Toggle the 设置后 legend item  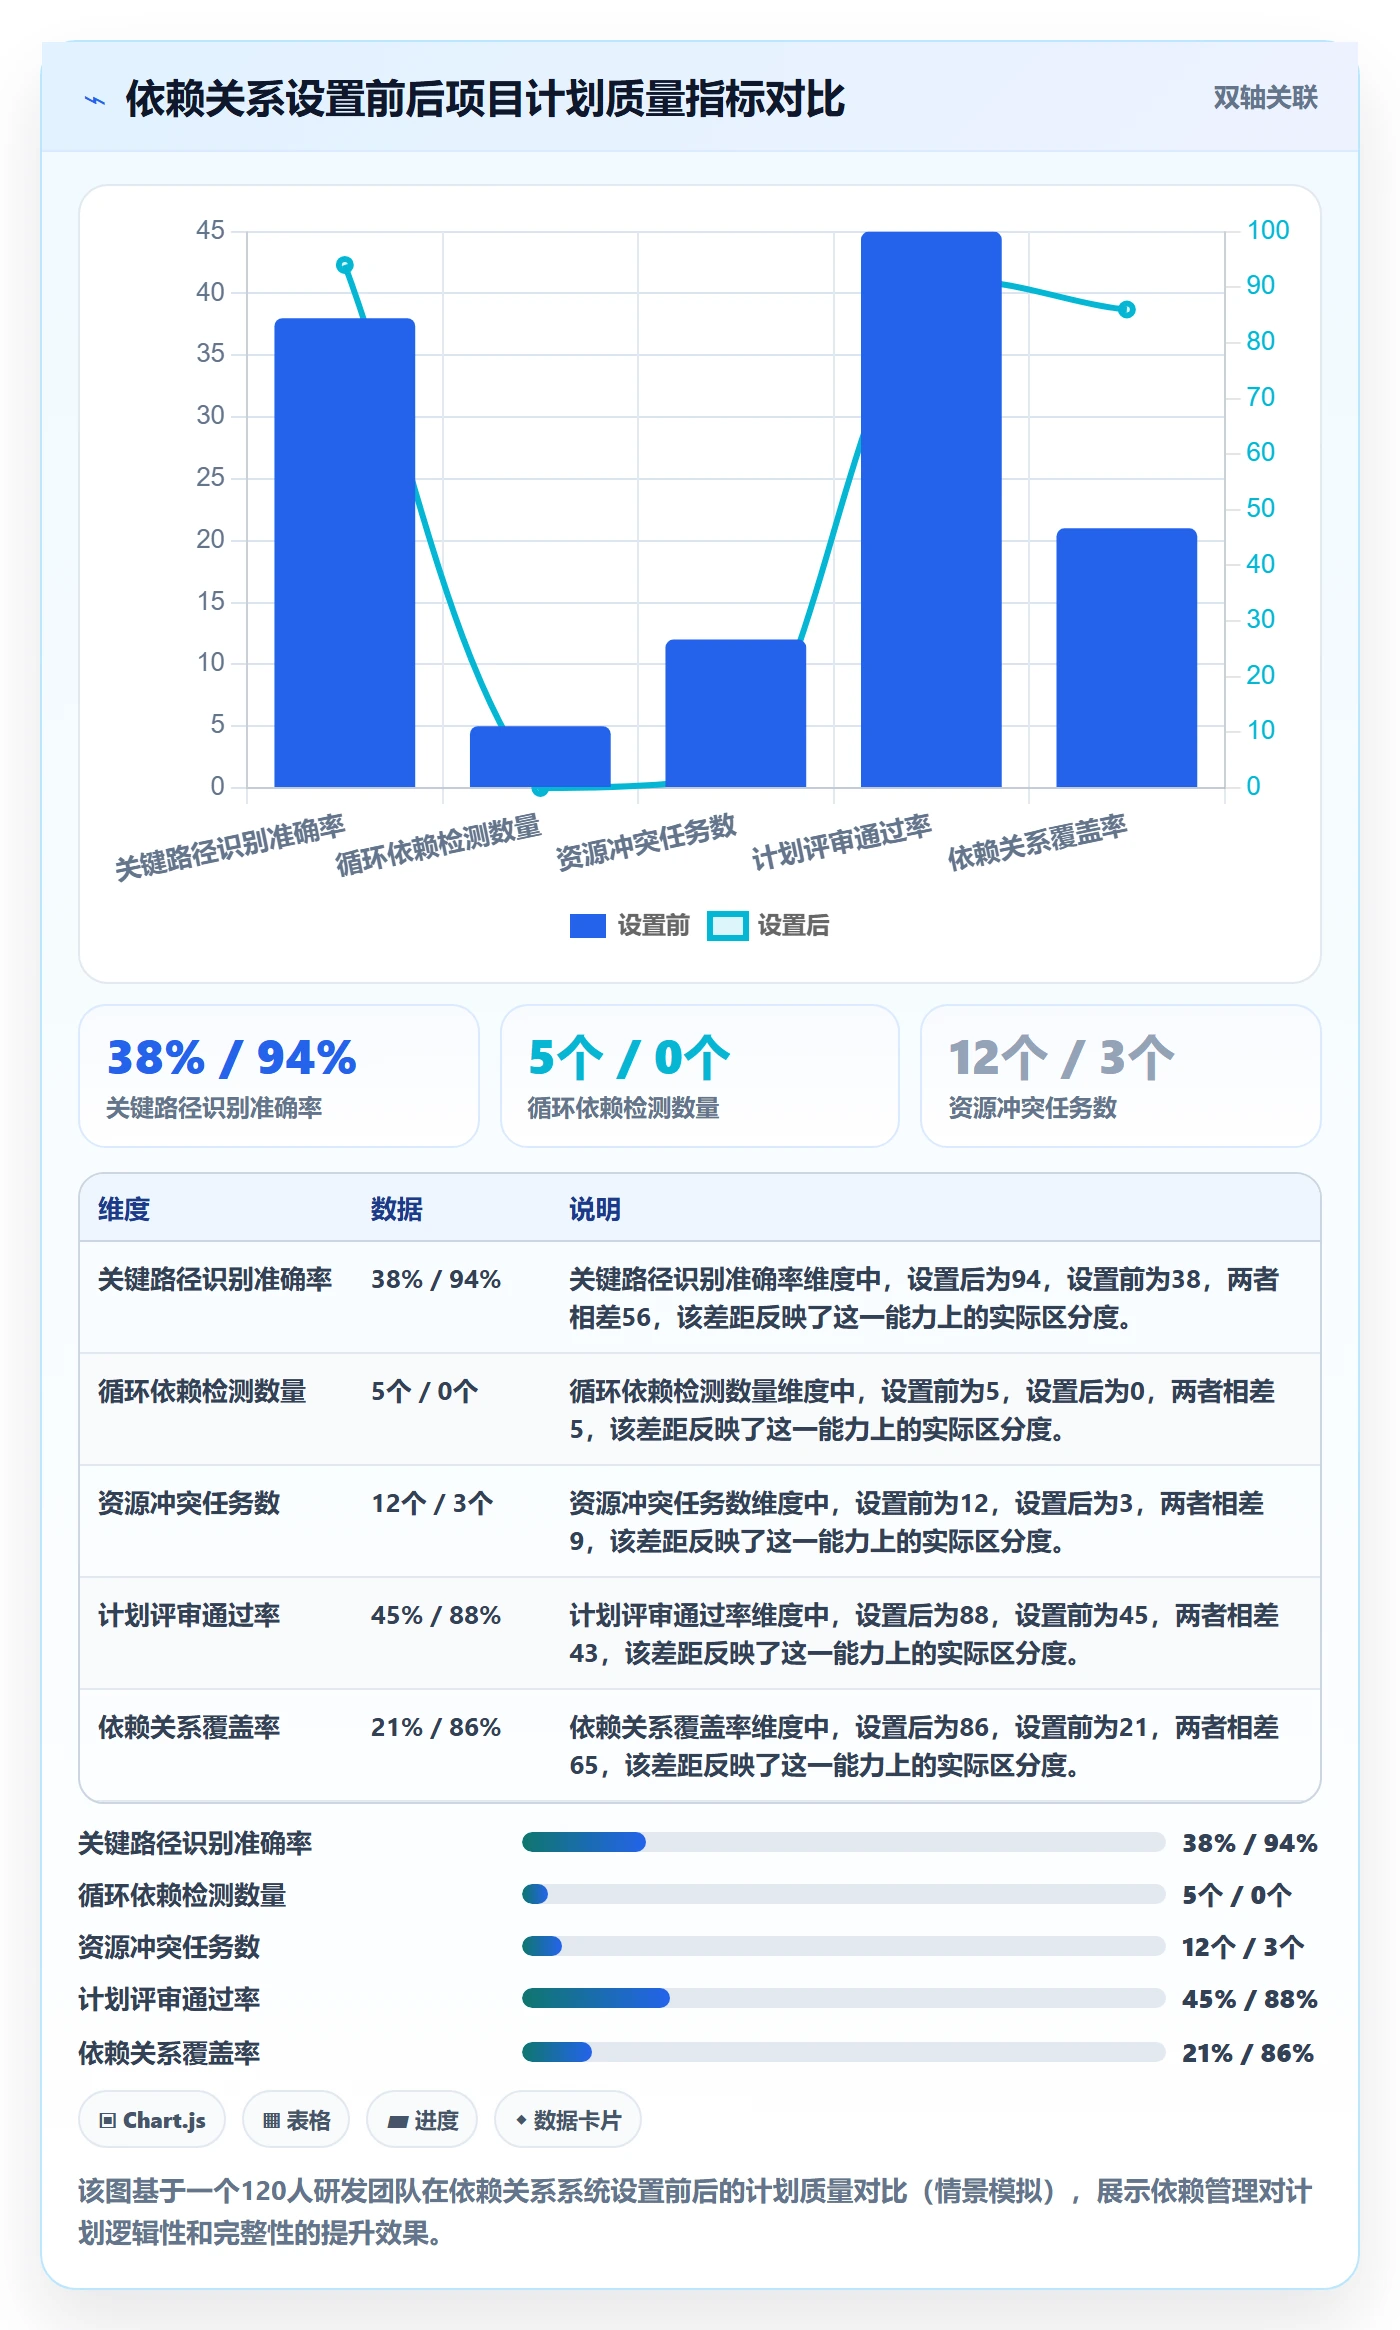768,925
